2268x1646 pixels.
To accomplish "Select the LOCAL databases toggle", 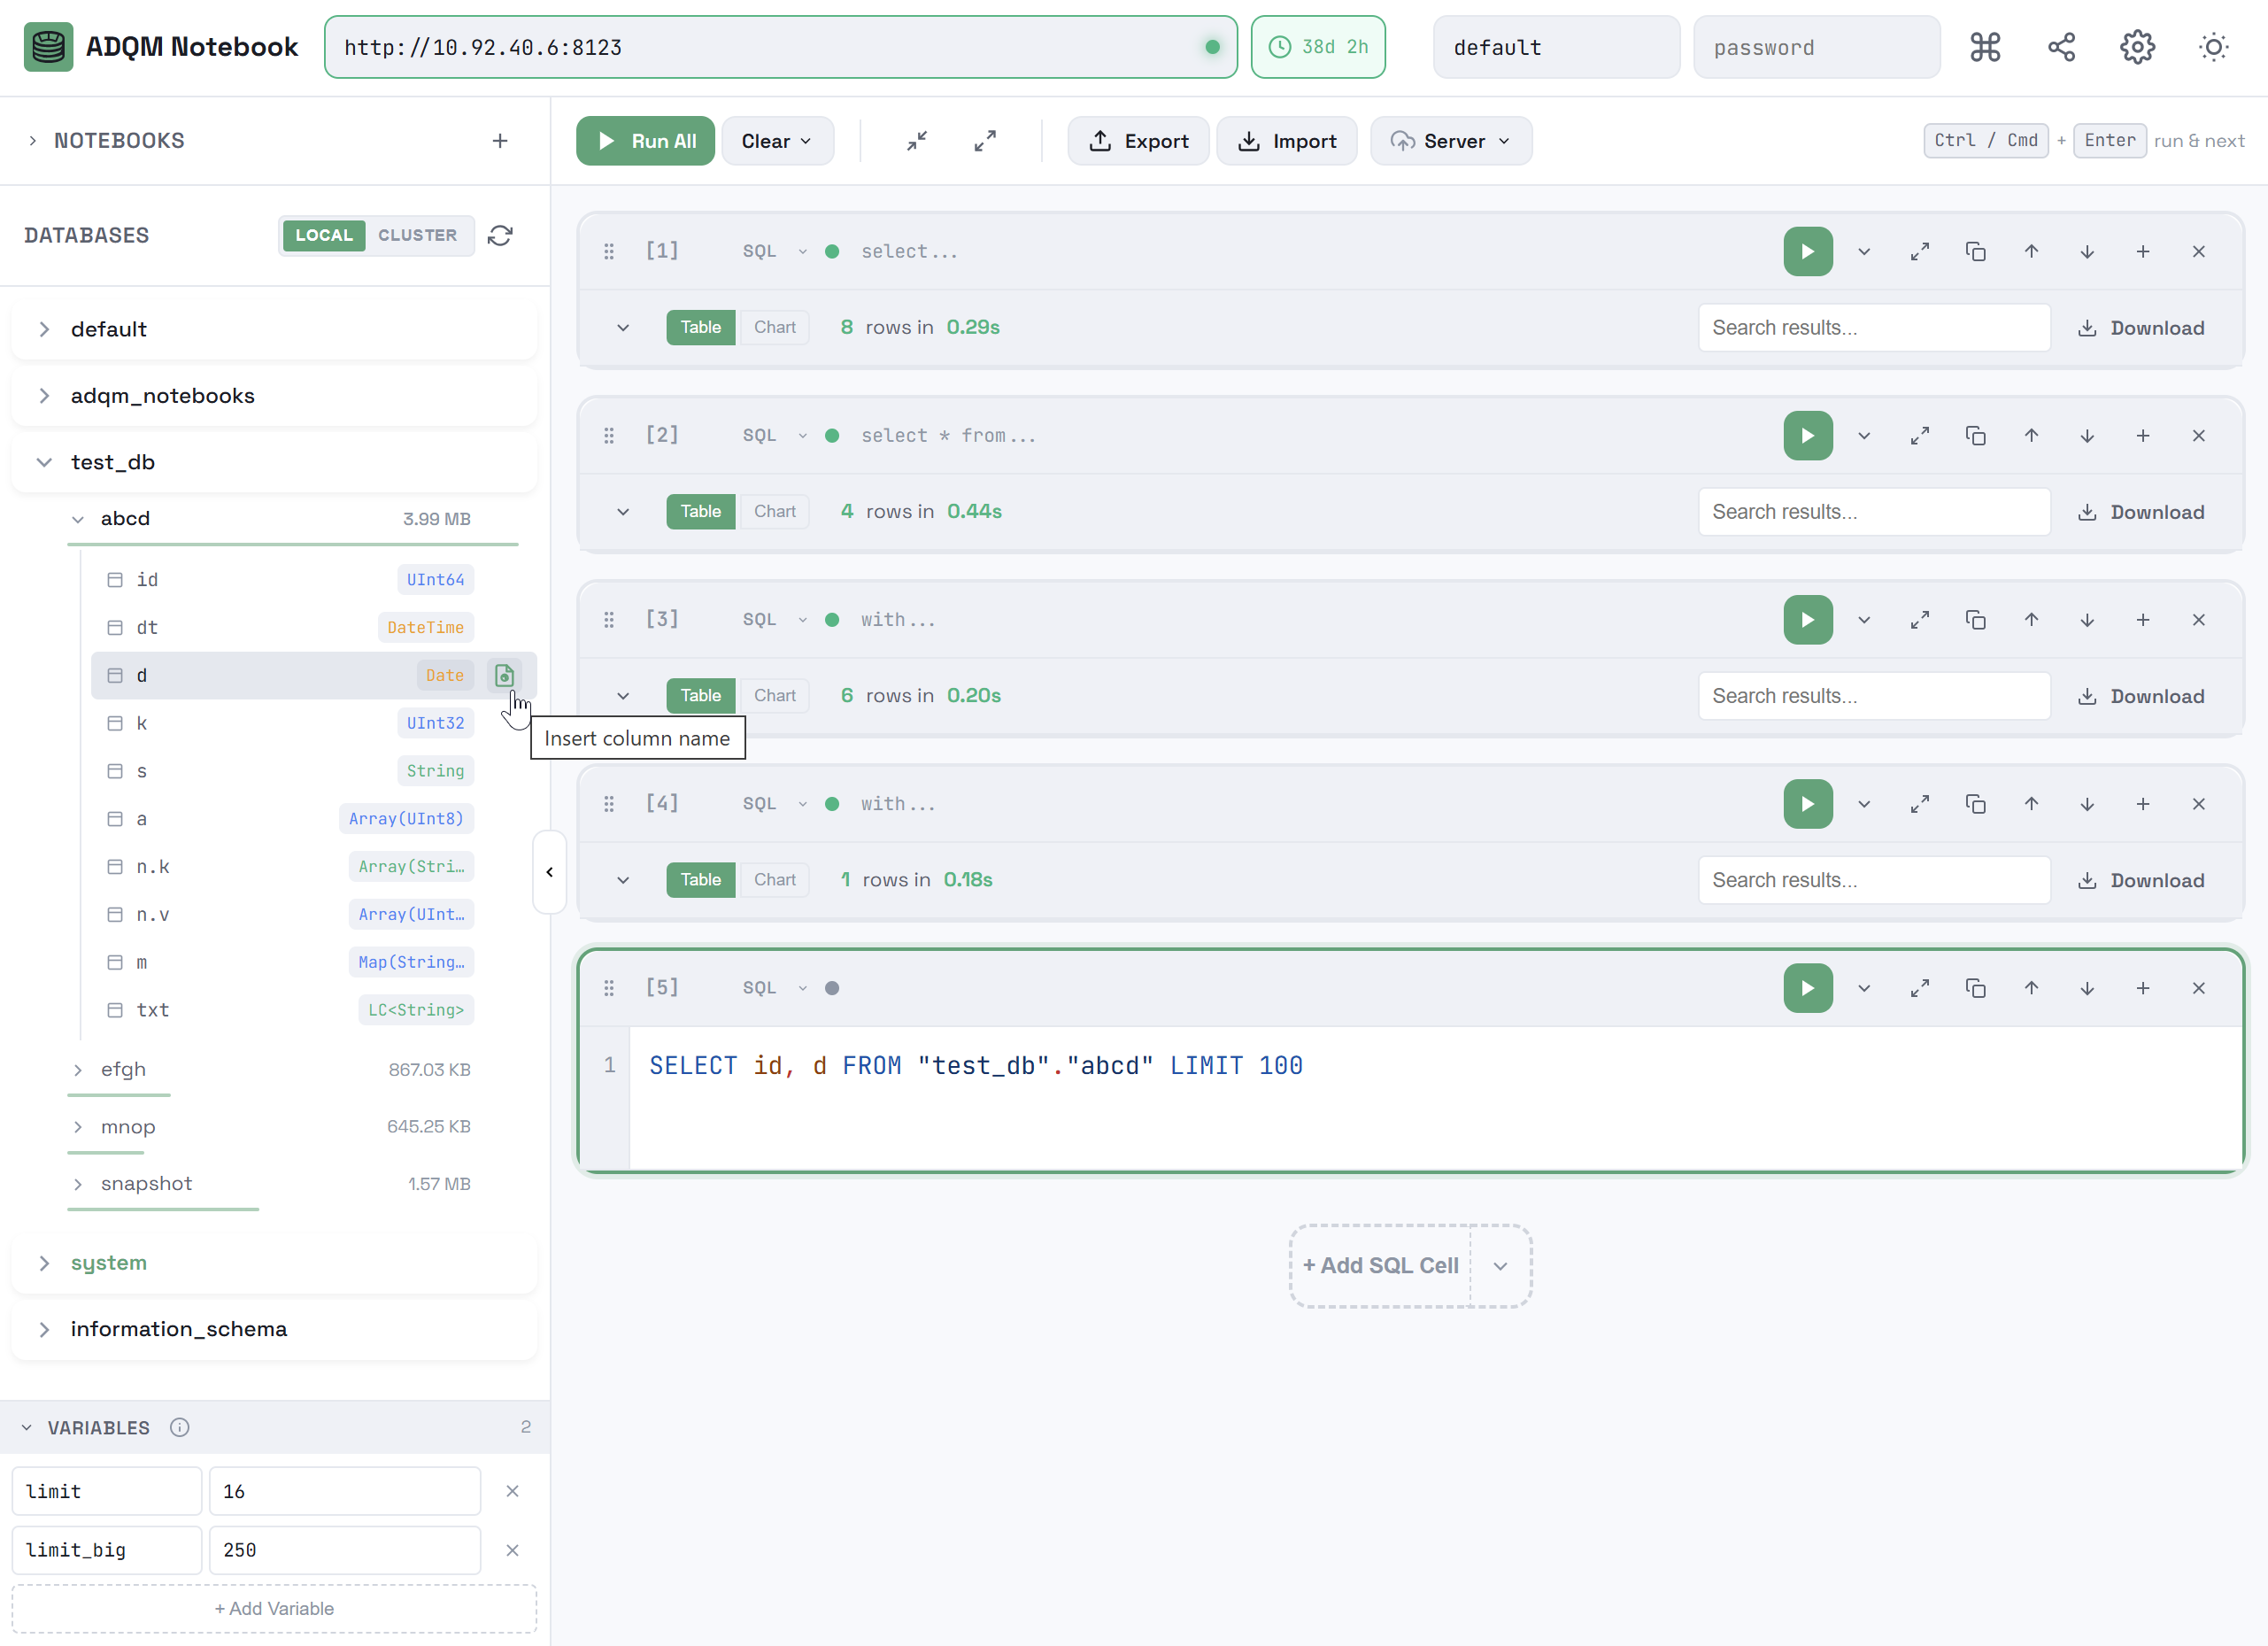I will [x=324, y=235].
